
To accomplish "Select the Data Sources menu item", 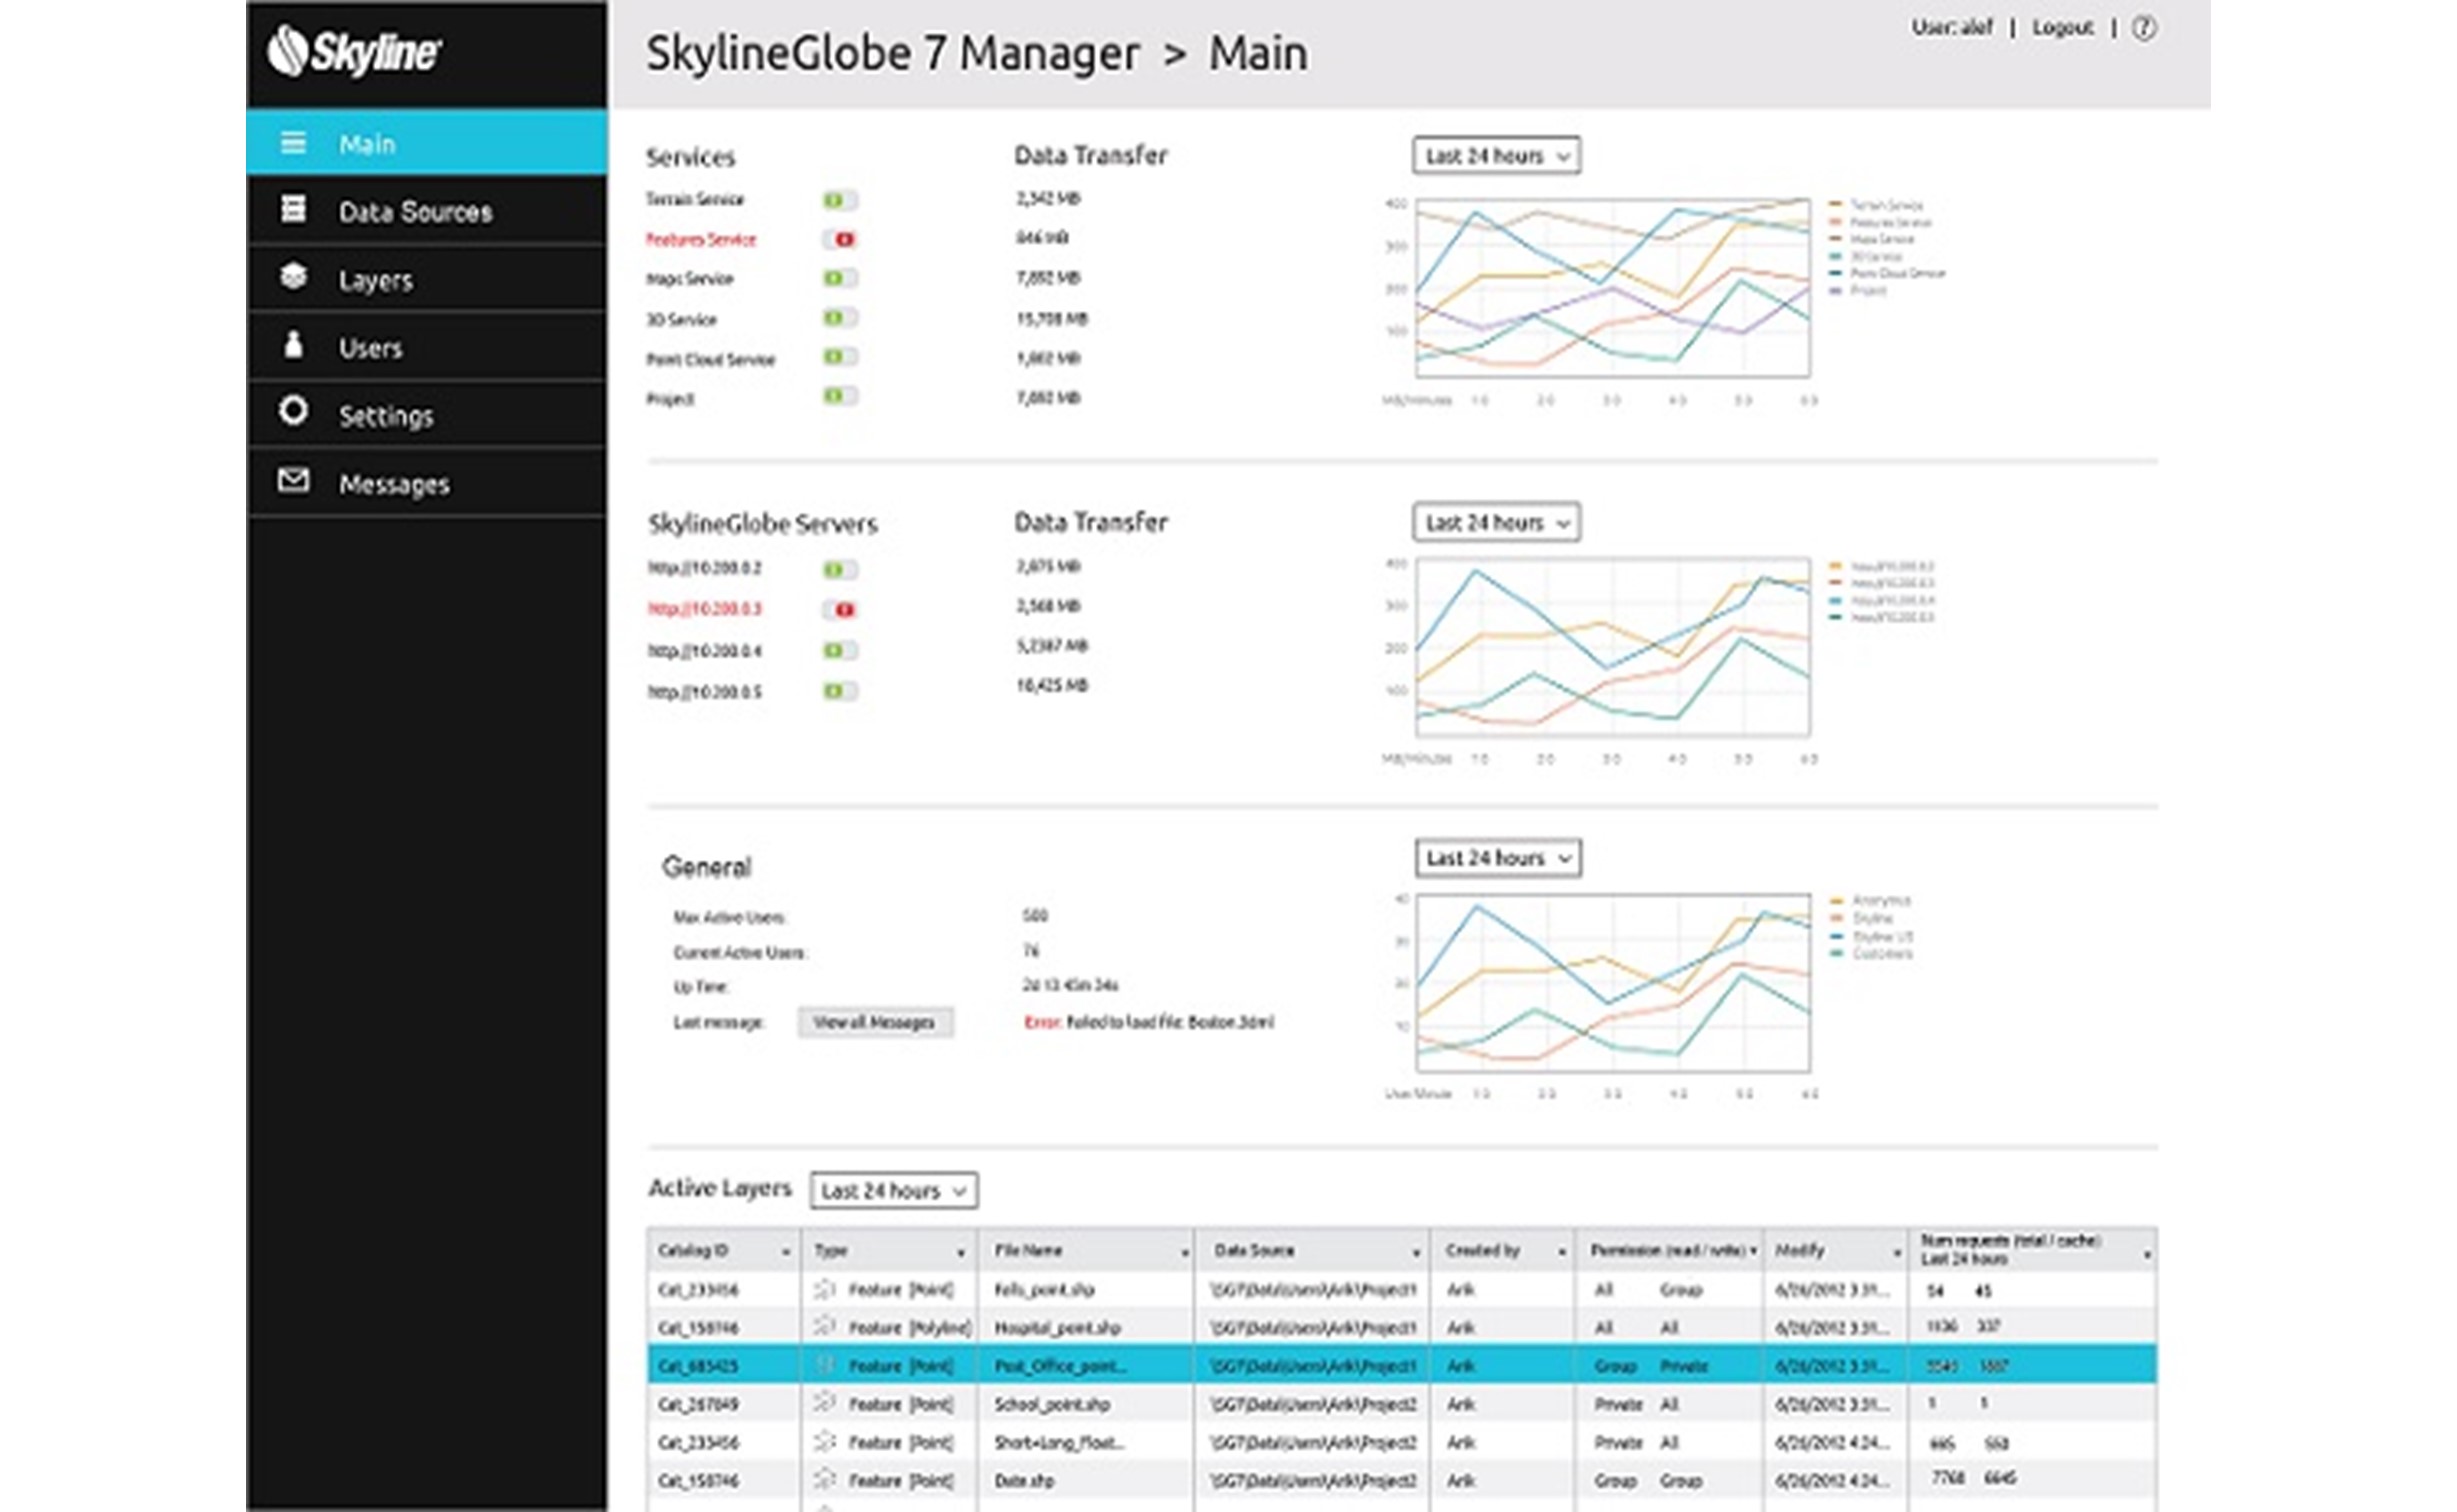I will pyautogui.click(x=416, y=209).
